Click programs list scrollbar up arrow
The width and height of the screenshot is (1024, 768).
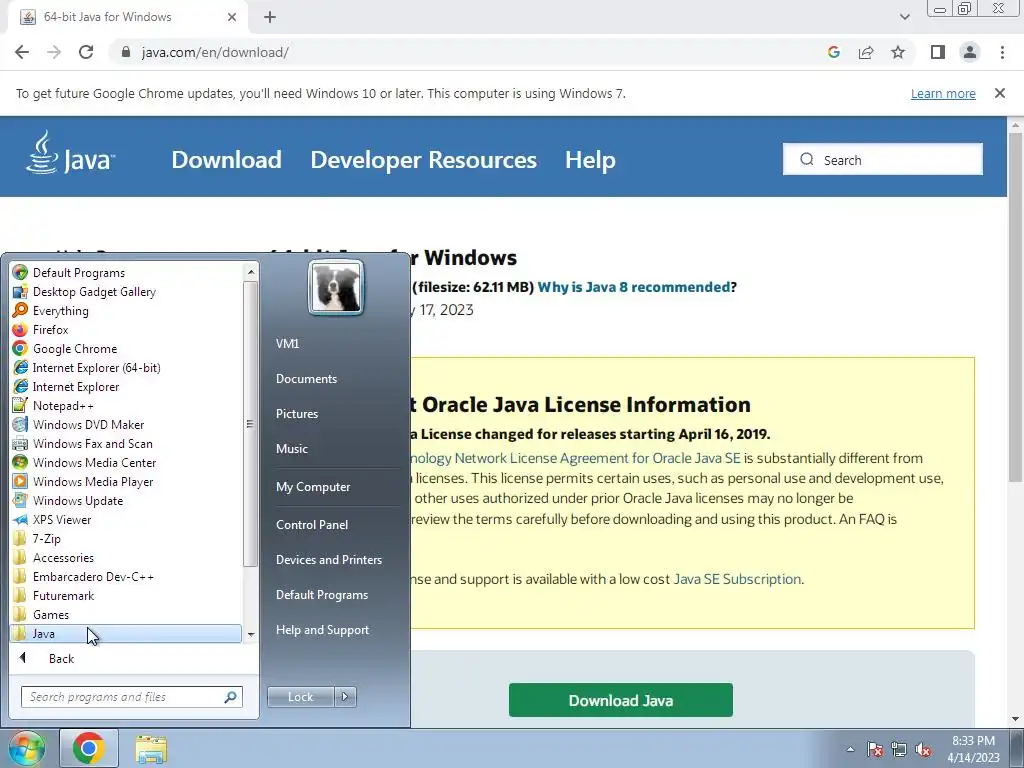(x=251, y=271)
